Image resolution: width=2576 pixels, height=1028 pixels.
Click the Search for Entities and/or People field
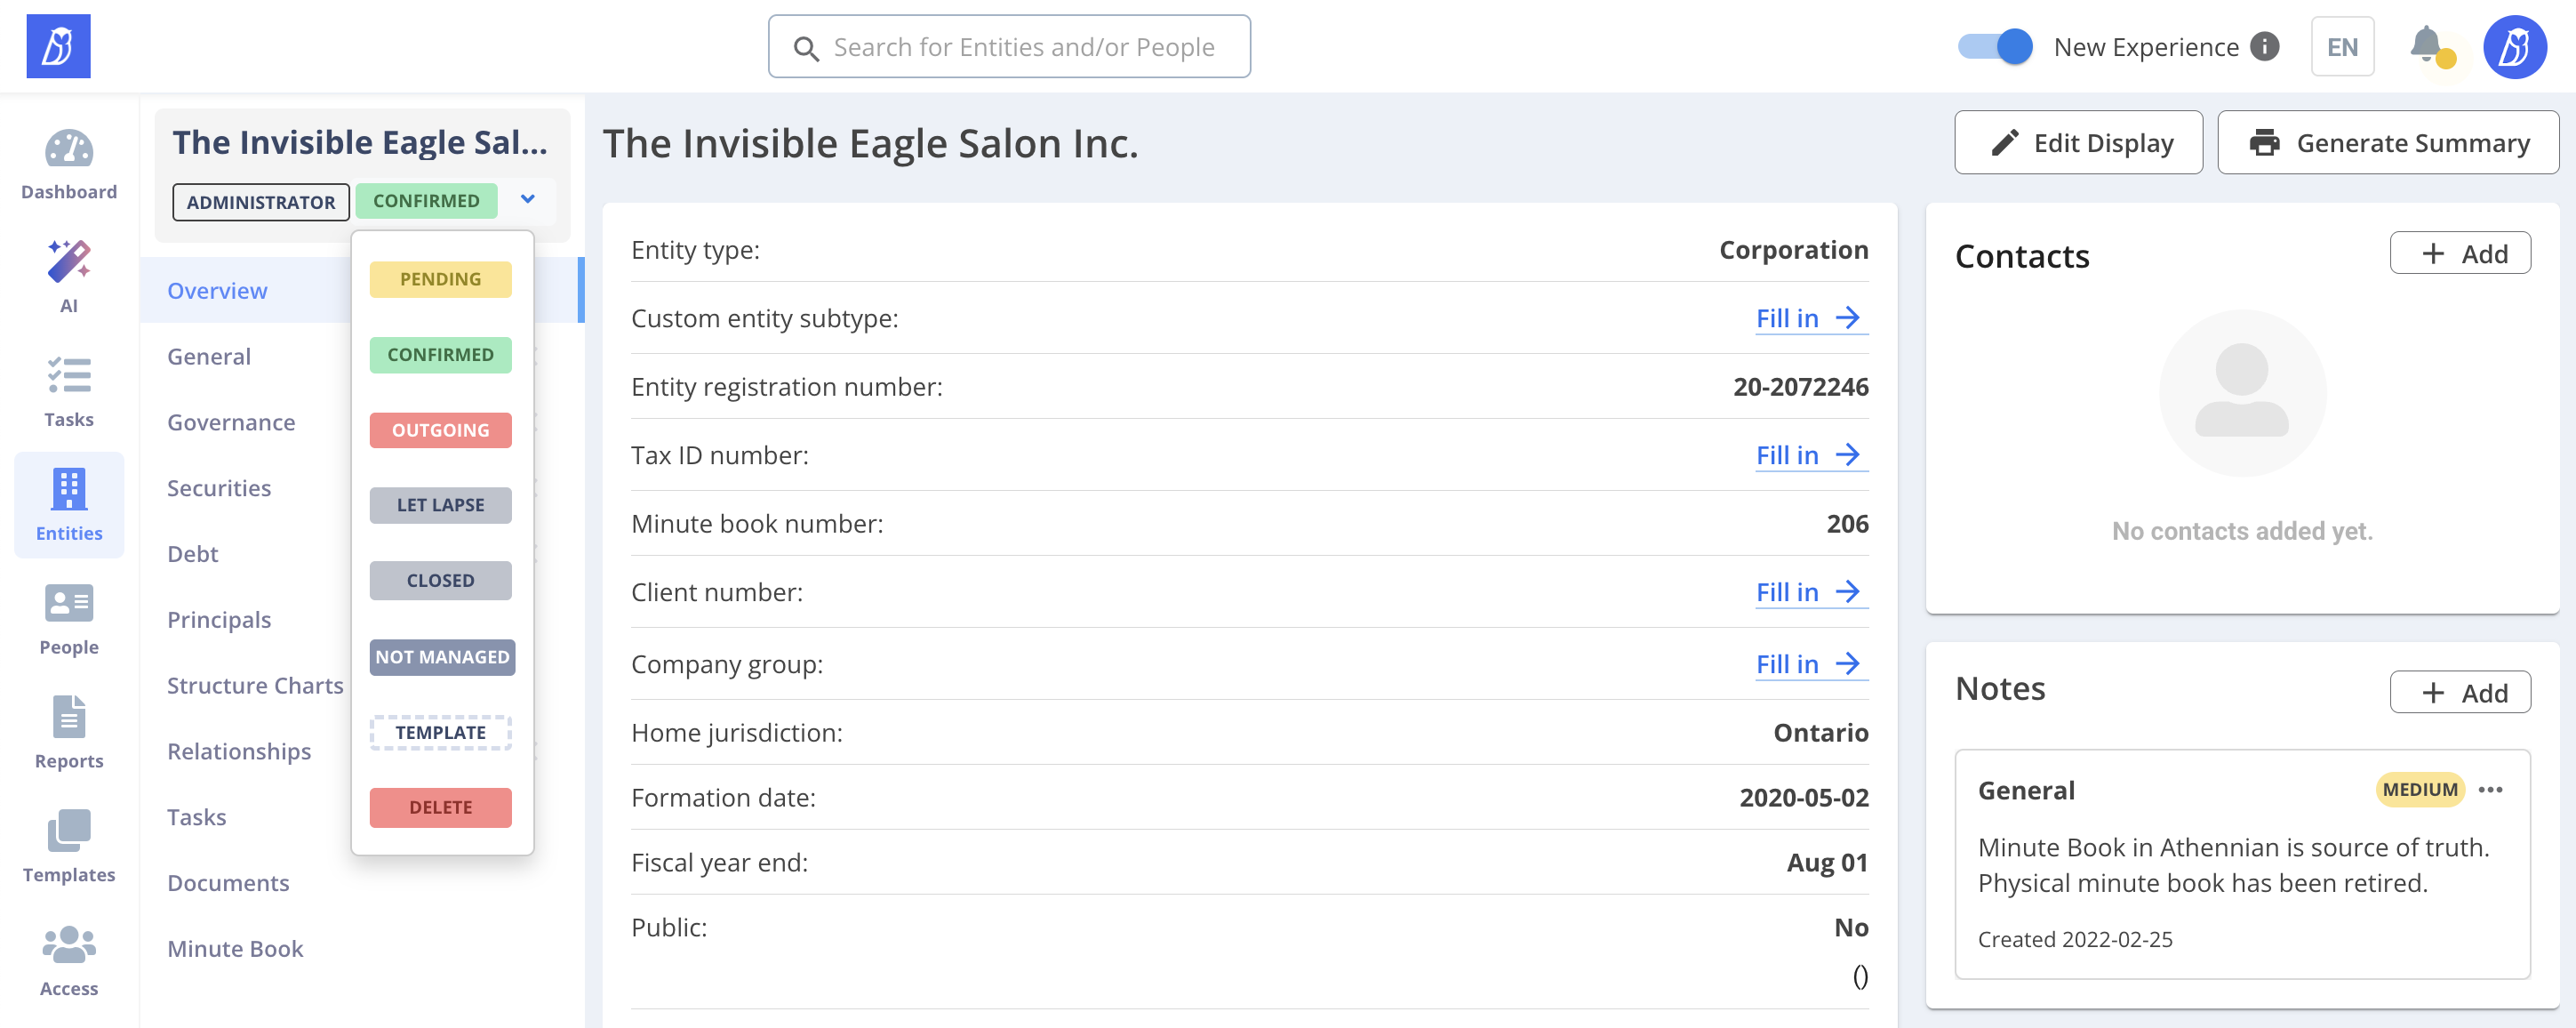click(1022, 47)
